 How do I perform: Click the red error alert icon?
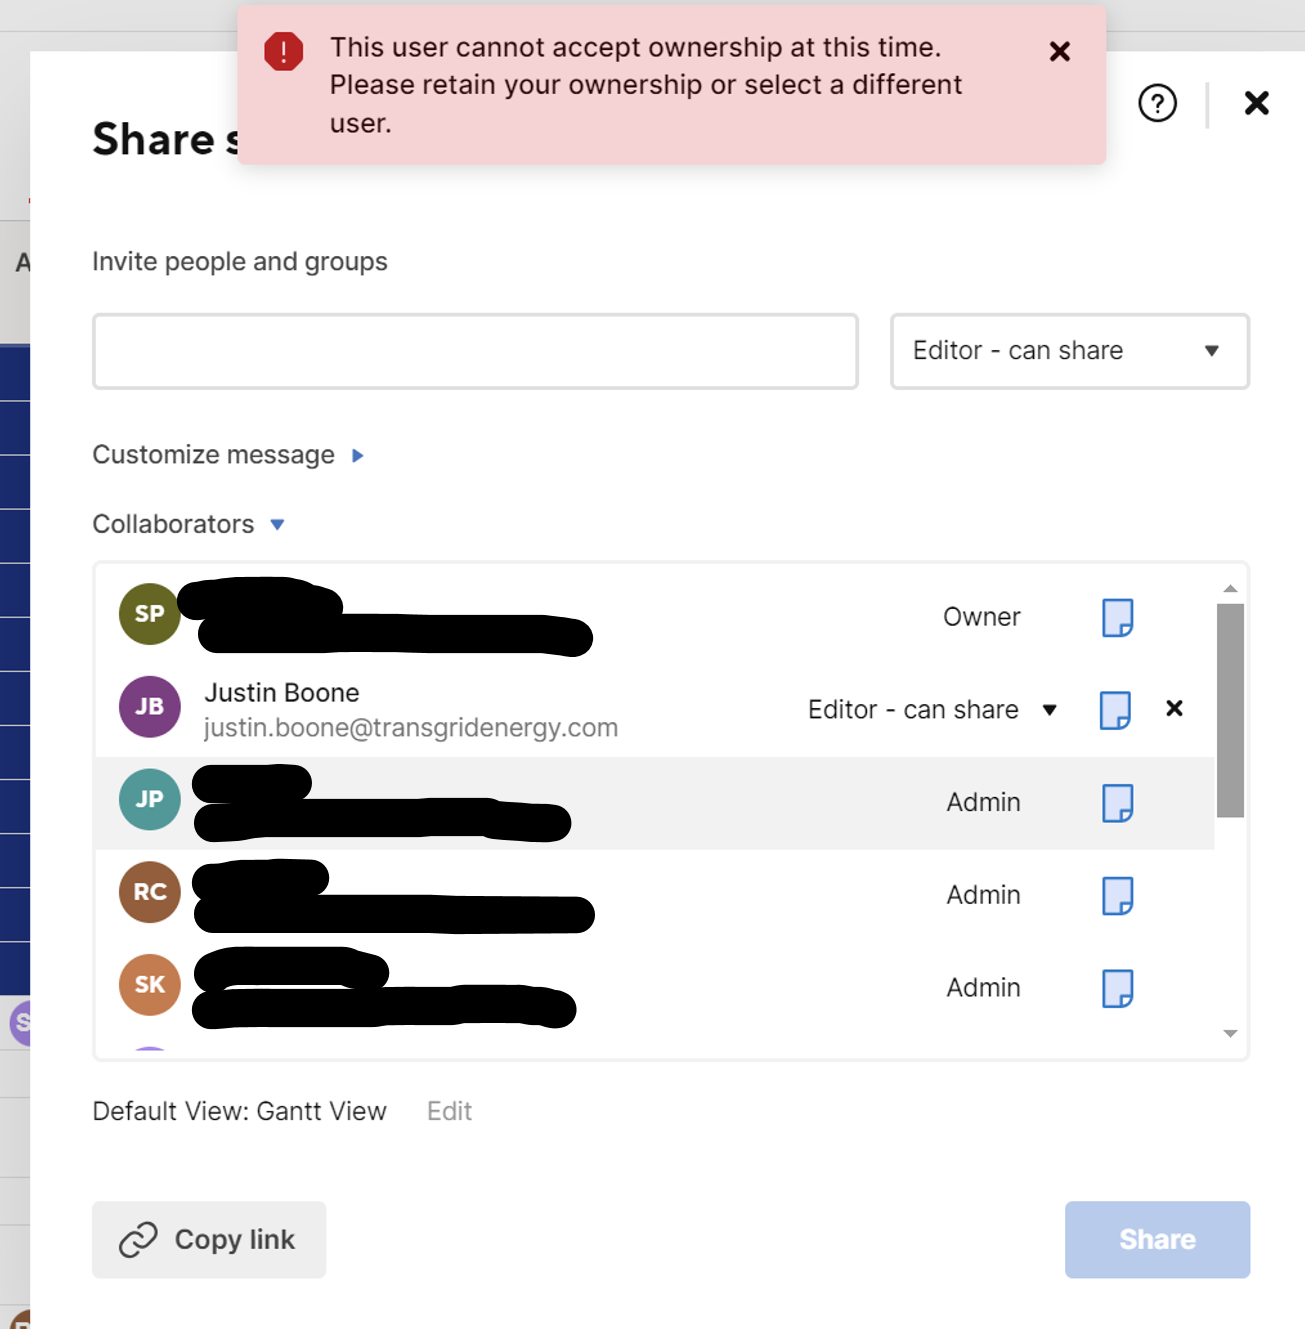pos(284,51)
